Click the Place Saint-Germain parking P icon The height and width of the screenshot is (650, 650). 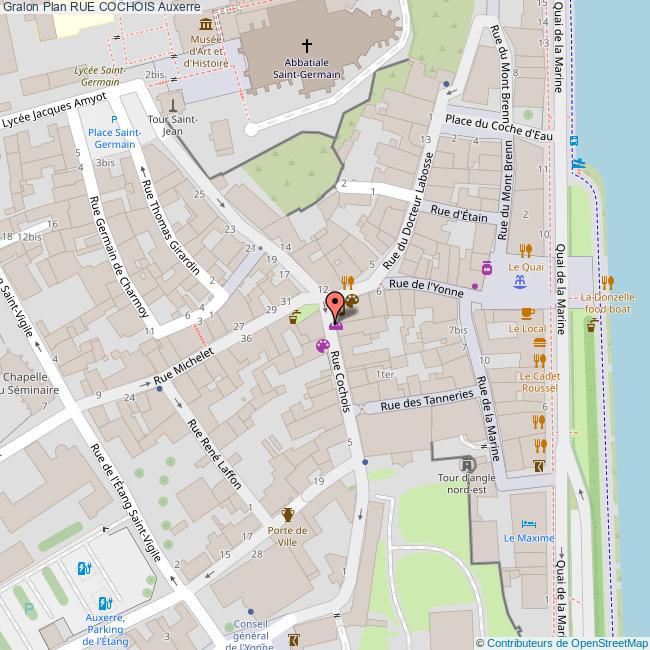[x=115, y=120]
